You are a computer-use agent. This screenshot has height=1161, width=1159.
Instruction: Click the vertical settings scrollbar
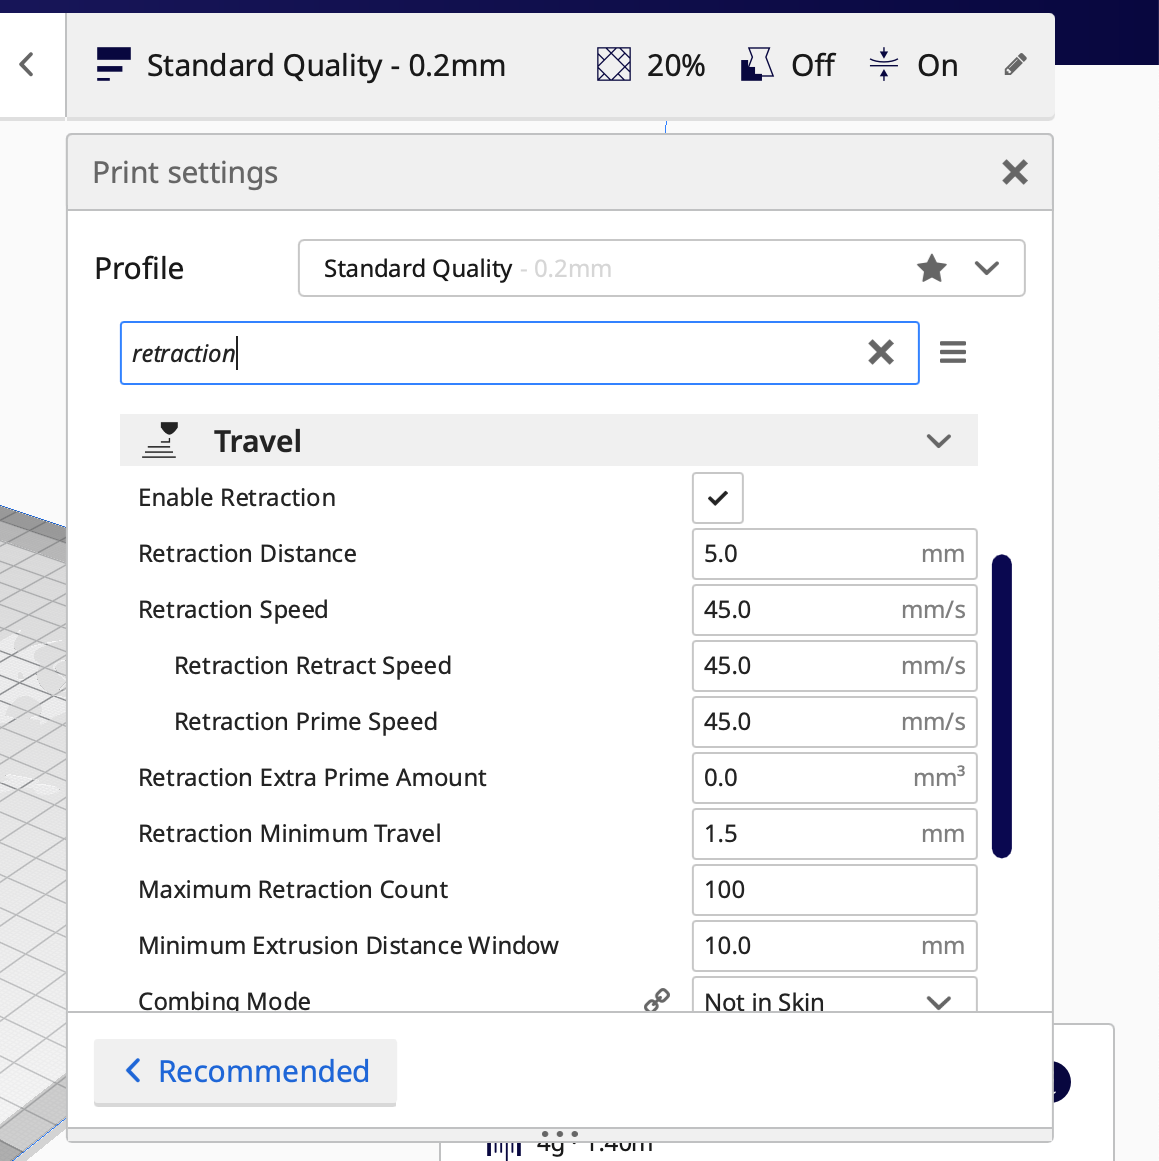[x=1001, y=706]
